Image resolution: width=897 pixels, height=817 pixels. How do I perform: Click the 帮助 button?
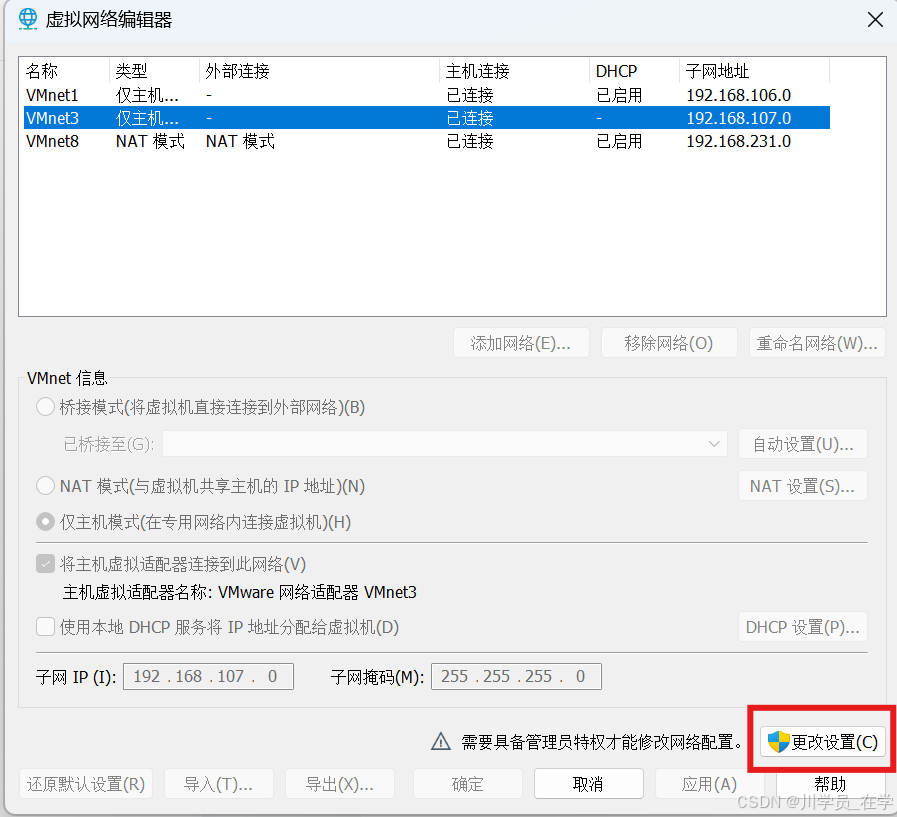coord(830,784)
